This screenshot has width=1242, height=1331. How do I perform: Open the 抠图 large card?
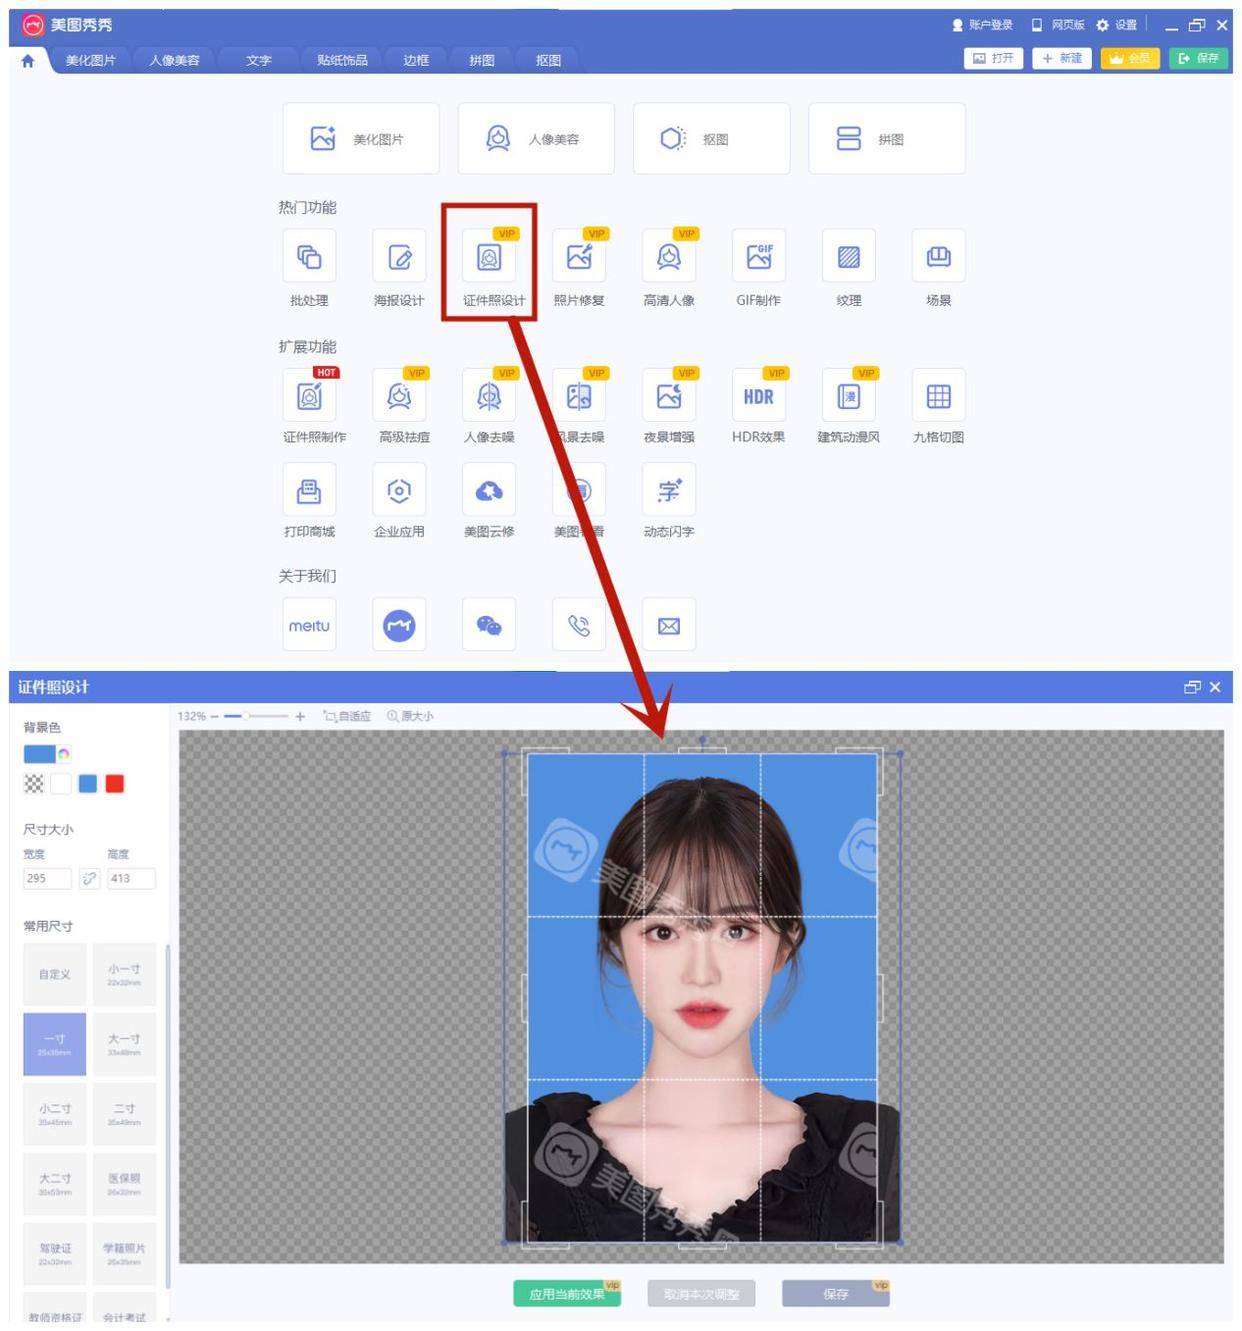pyautogui.click(x=711, y=139)
